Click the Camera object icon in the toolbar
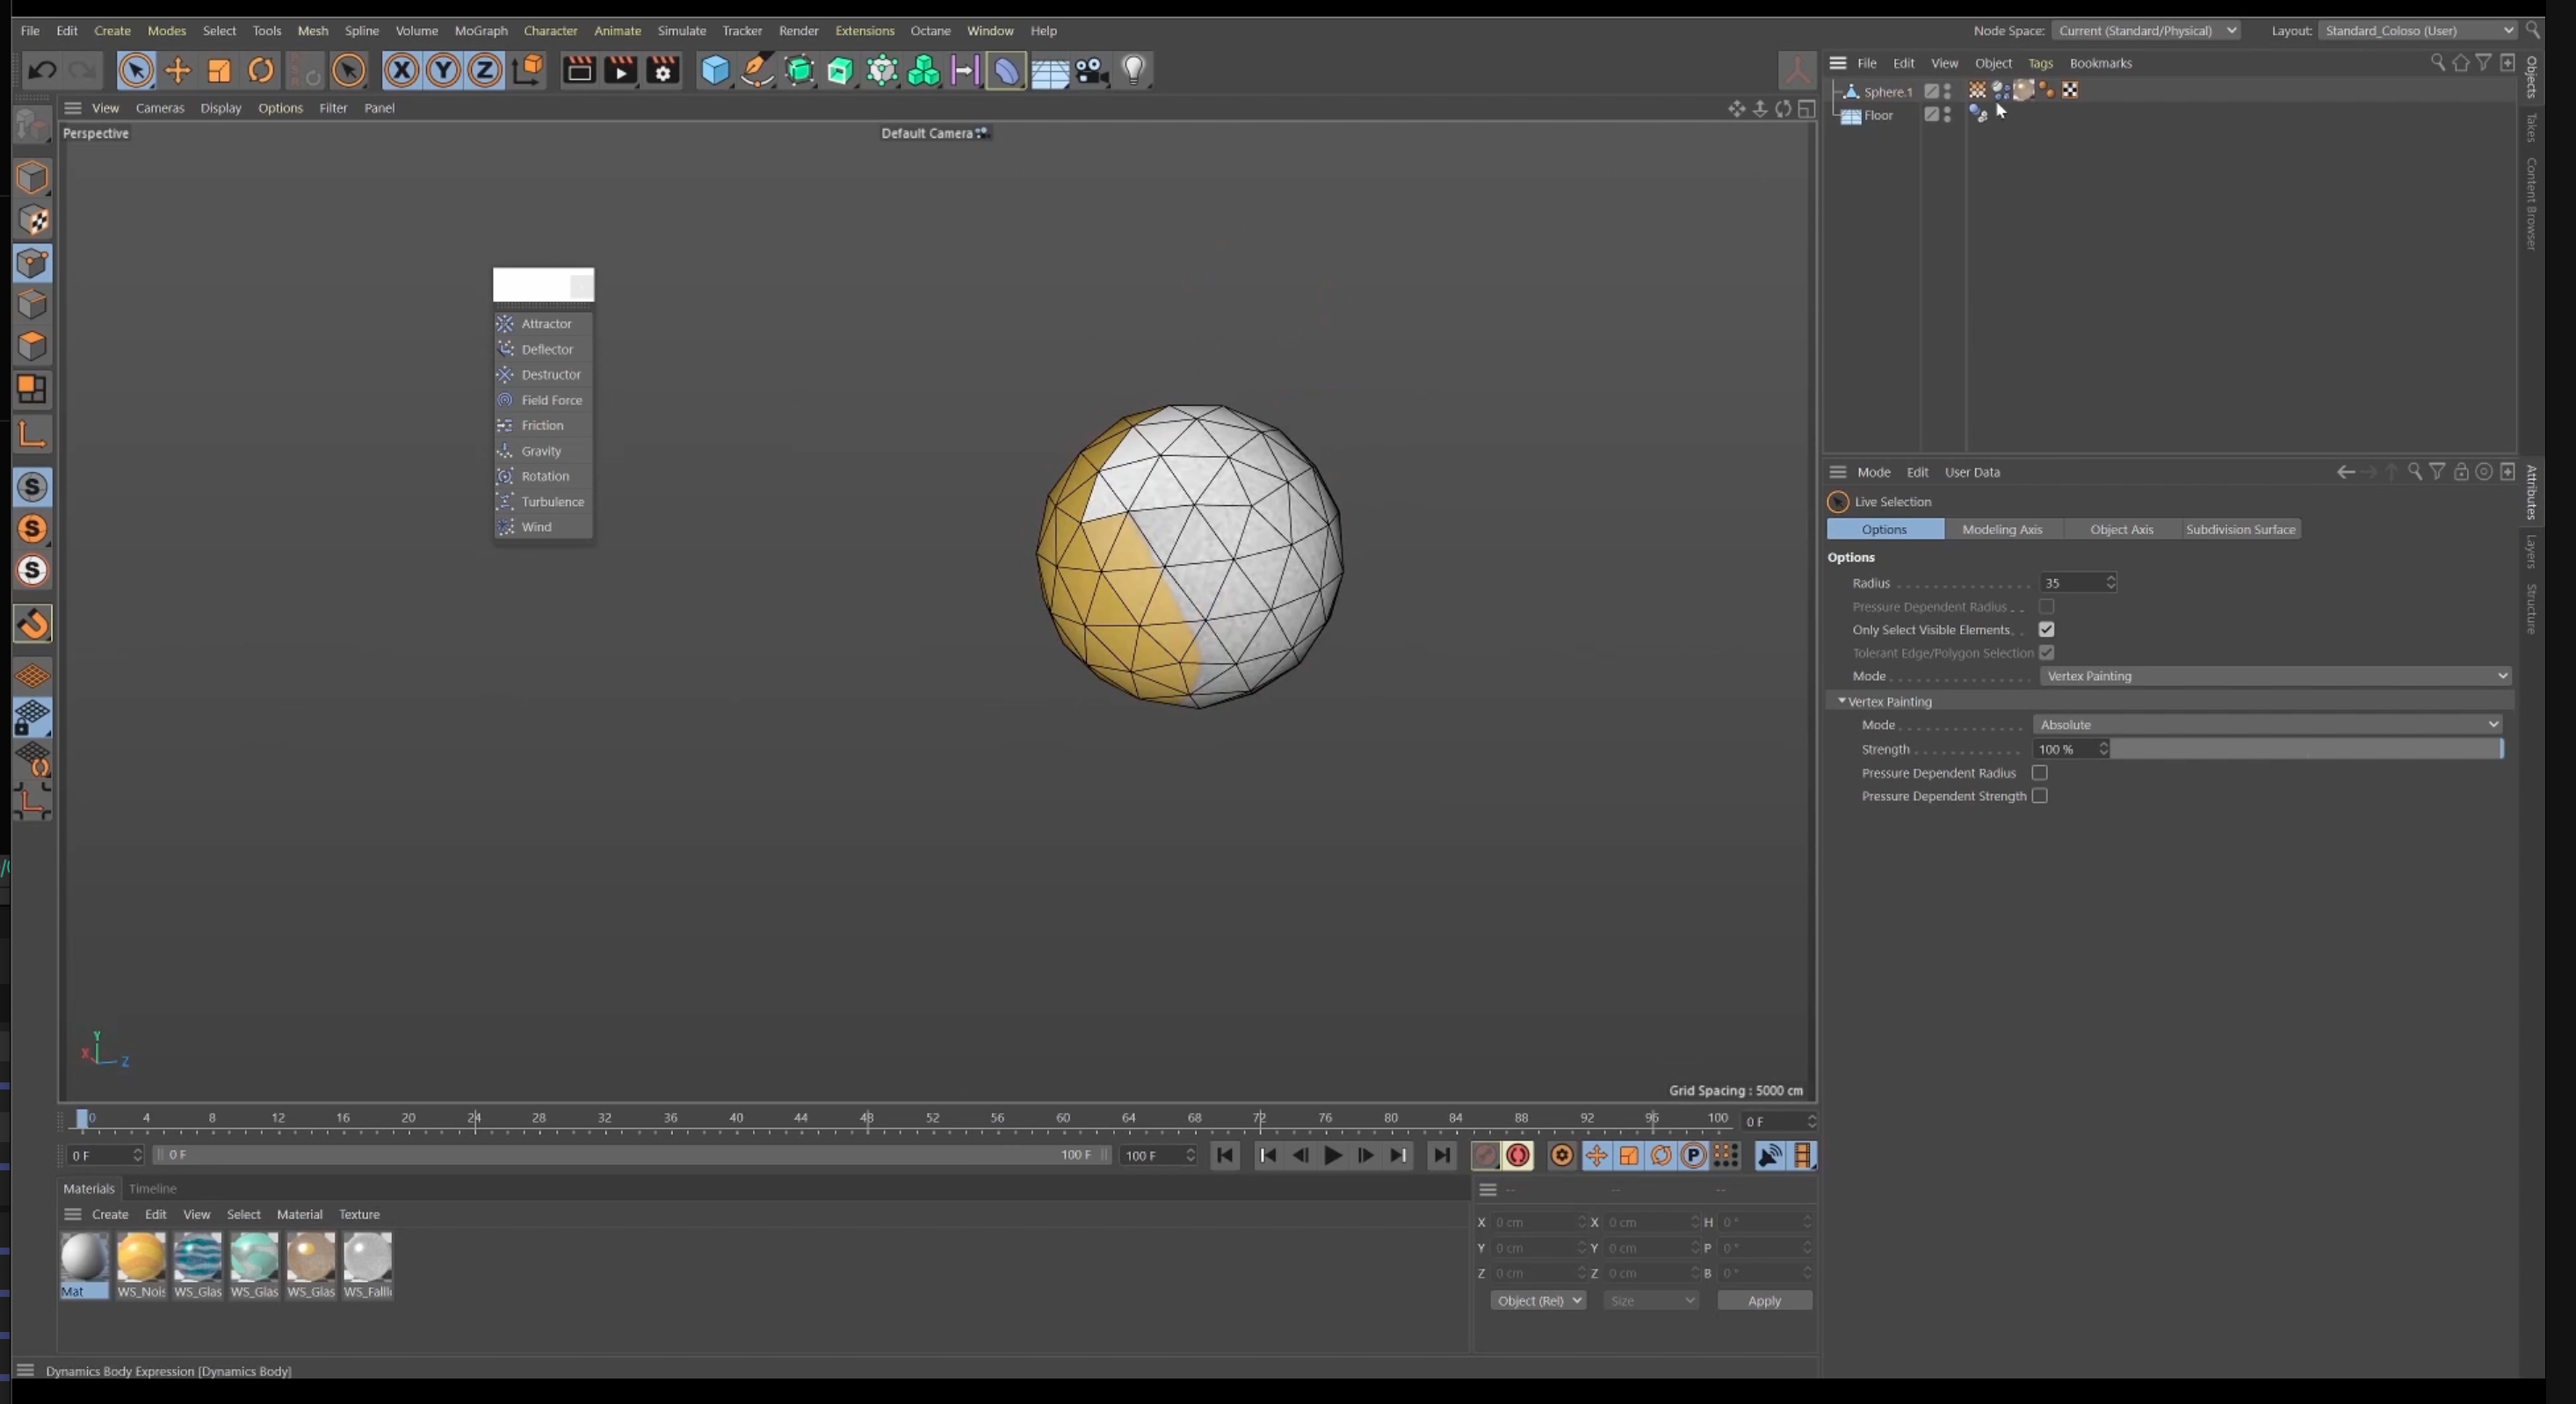The width and height of the screenshot is (2576, 1404). tap(1091, 70)
